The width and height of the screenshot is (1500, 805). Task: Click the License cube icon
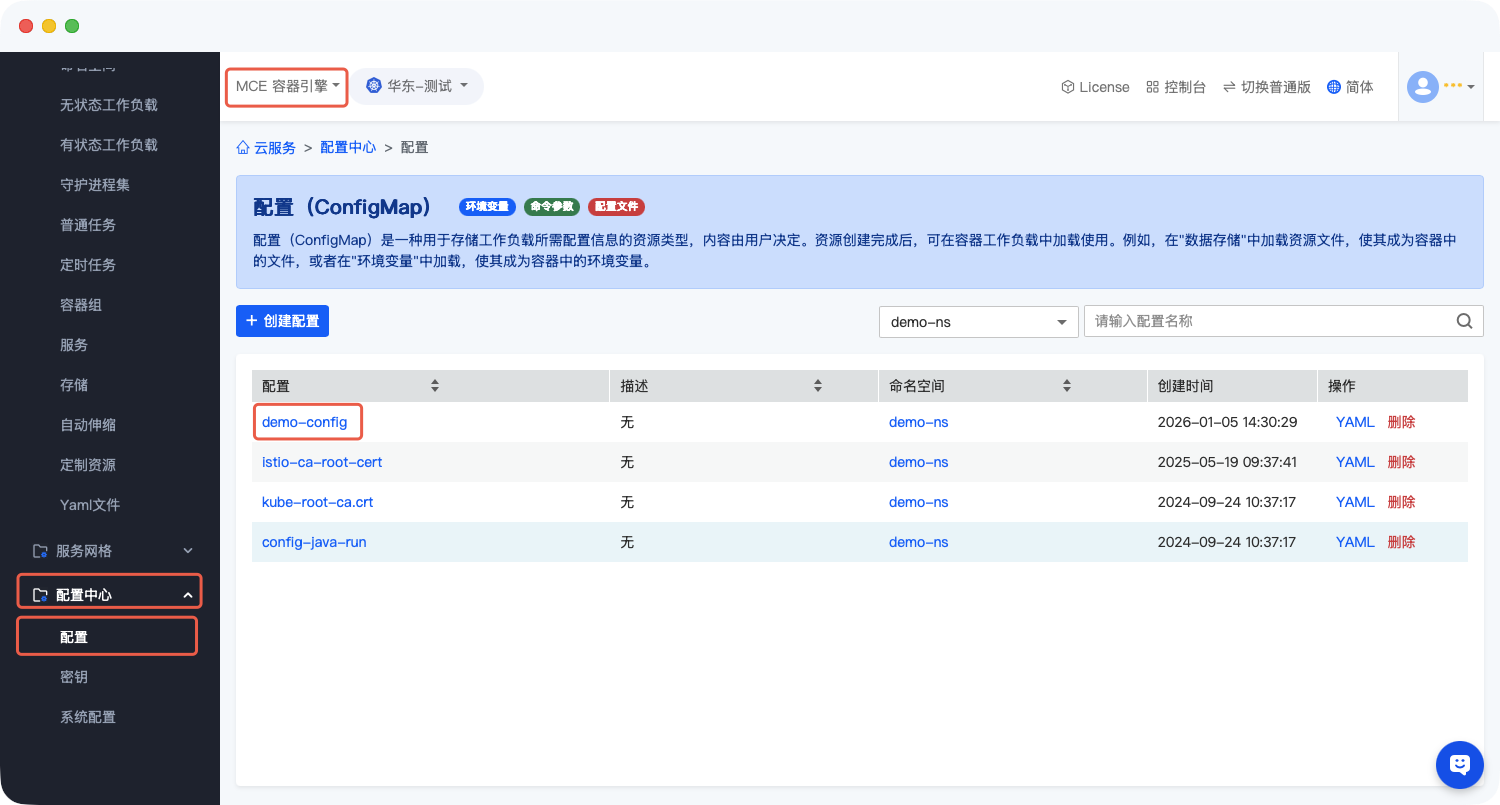tap(1067, 87)
